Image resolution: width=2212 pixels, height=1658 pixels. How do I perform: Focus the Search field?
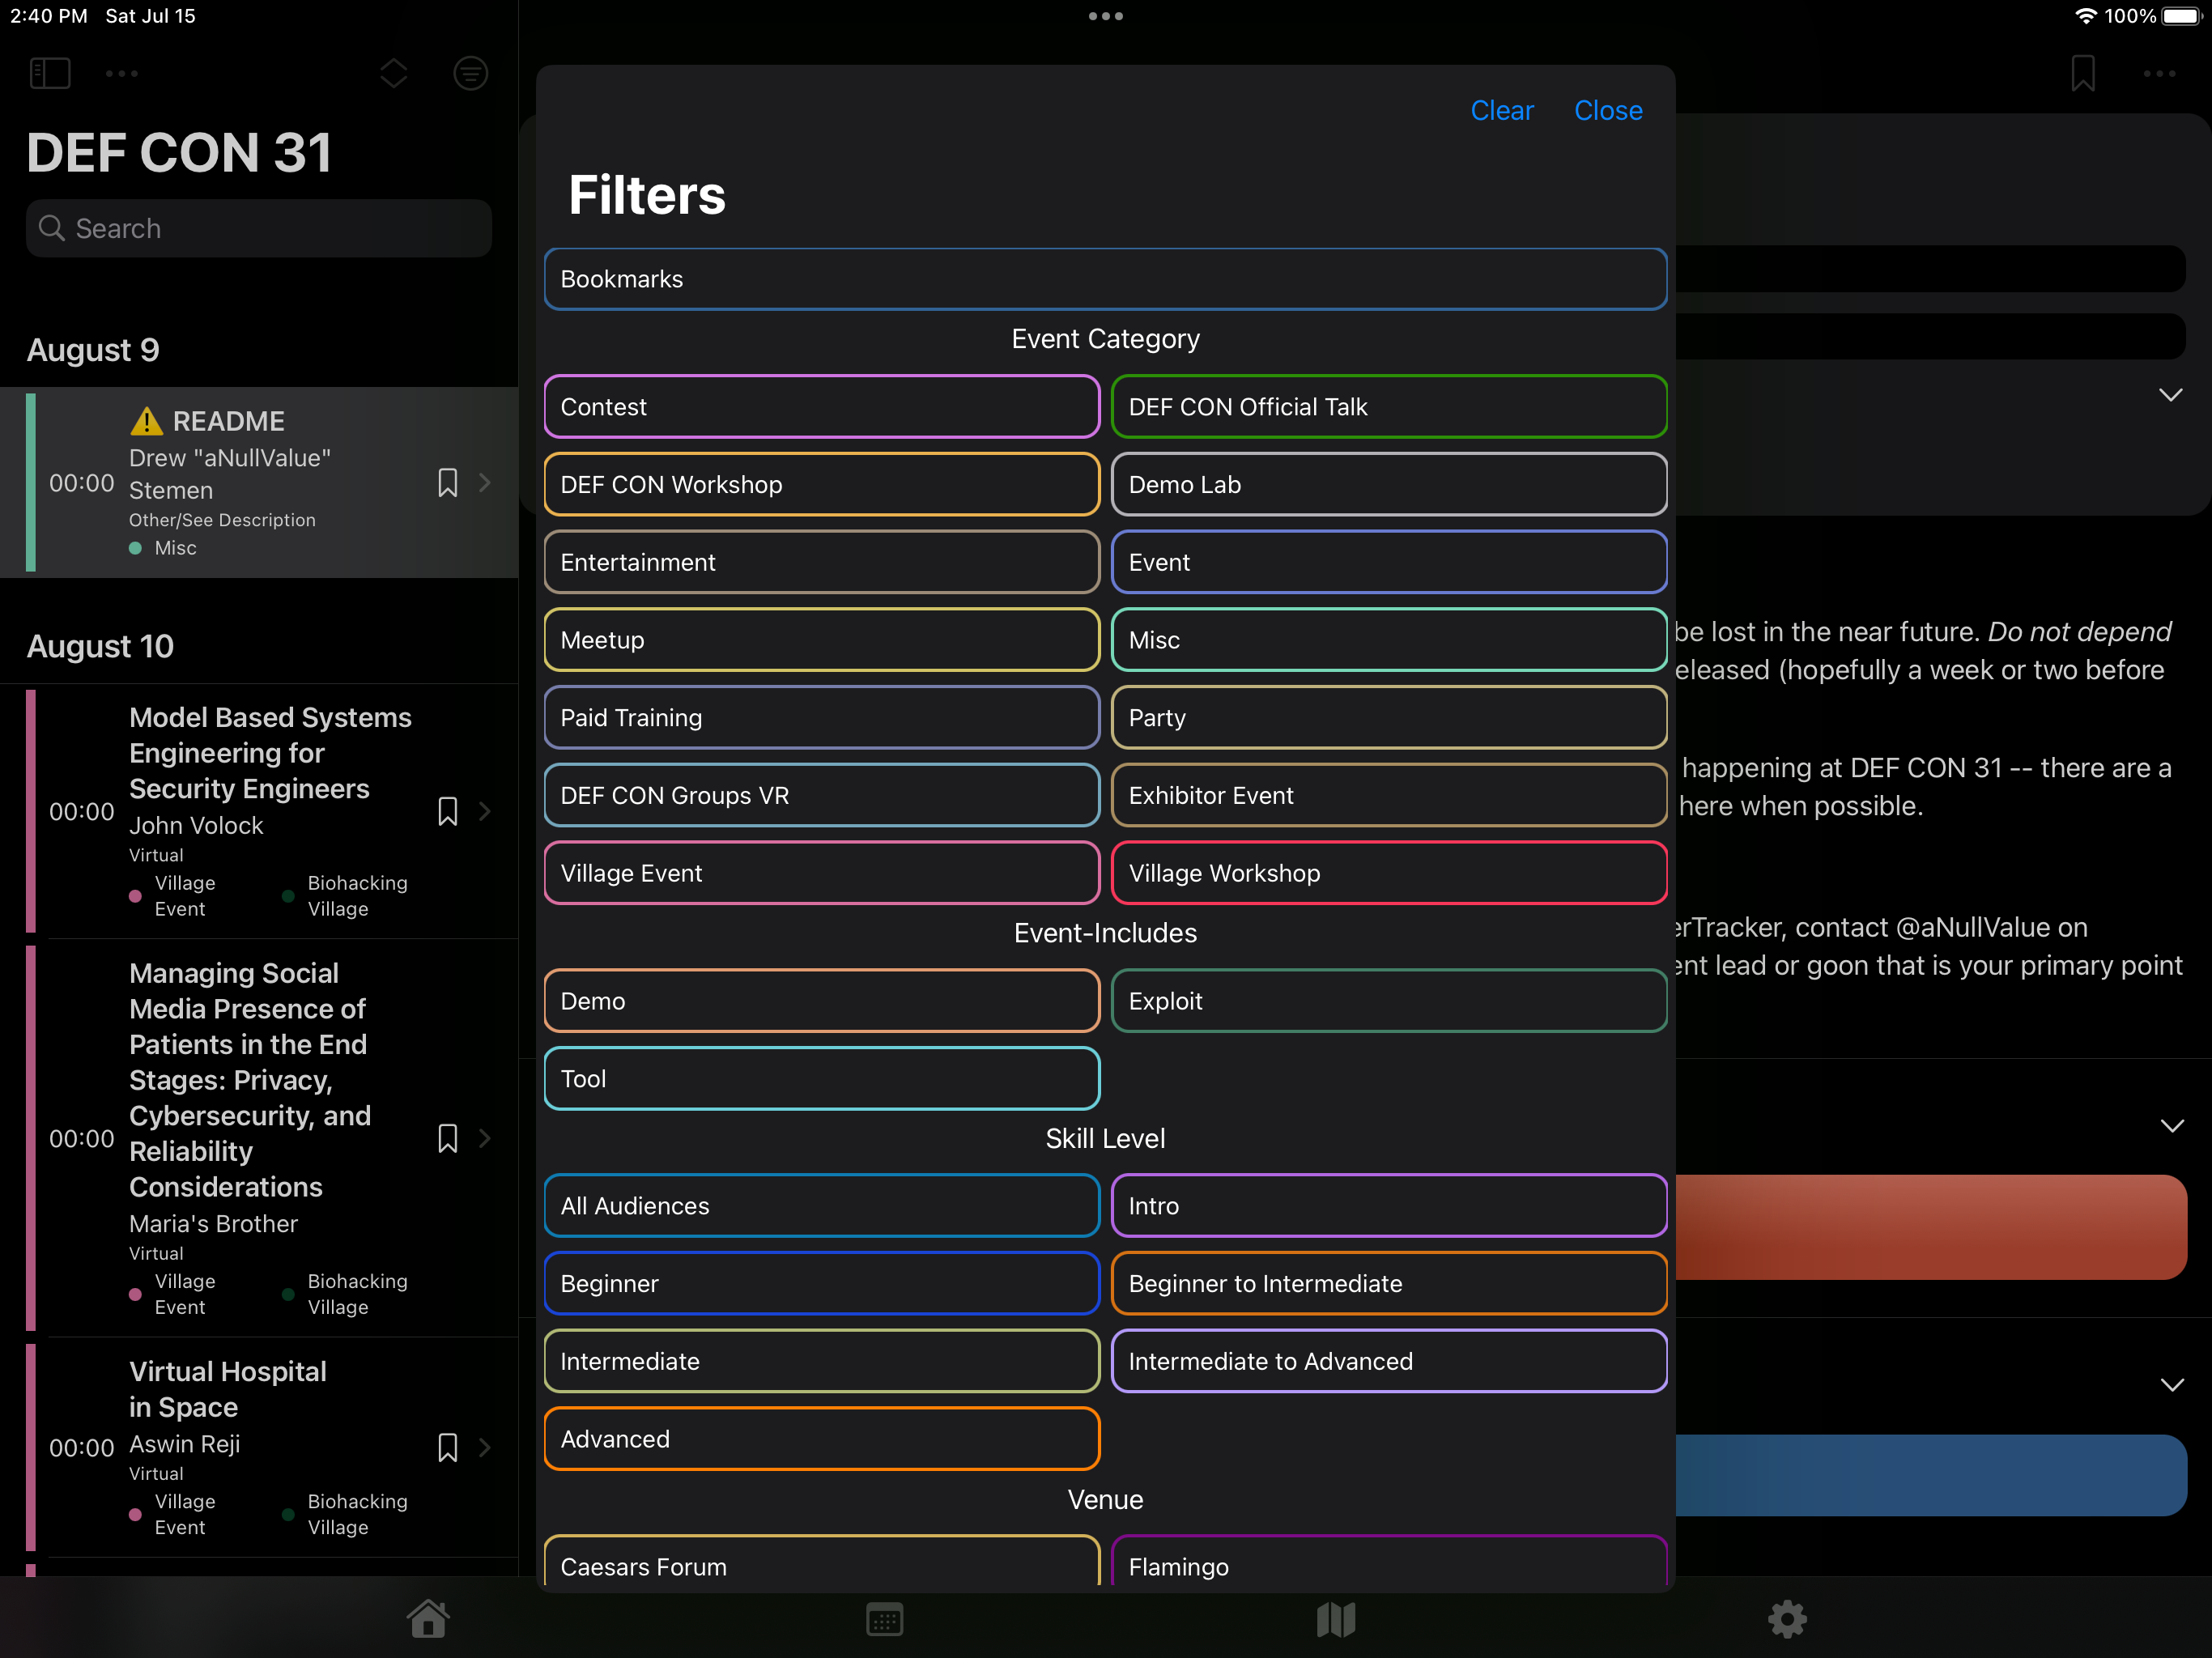(259, 228)
